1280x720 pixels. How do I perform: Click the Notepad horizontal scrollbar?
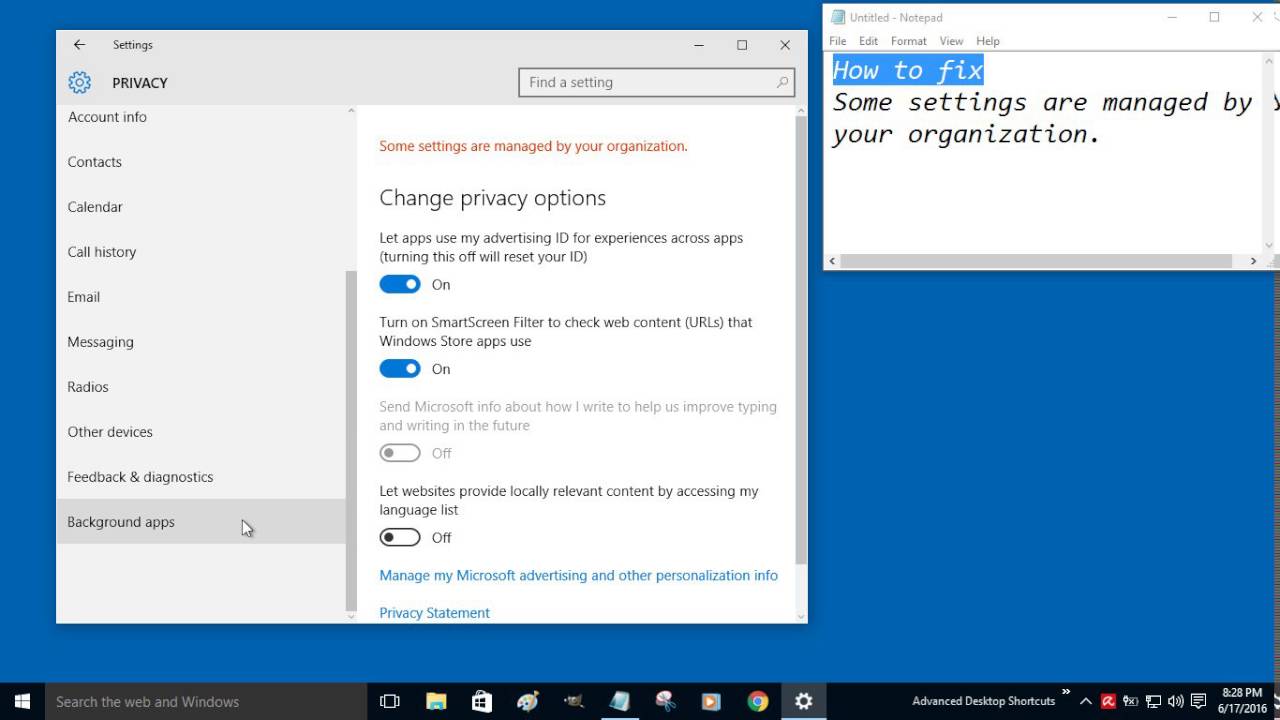[x=1036, y=261]
